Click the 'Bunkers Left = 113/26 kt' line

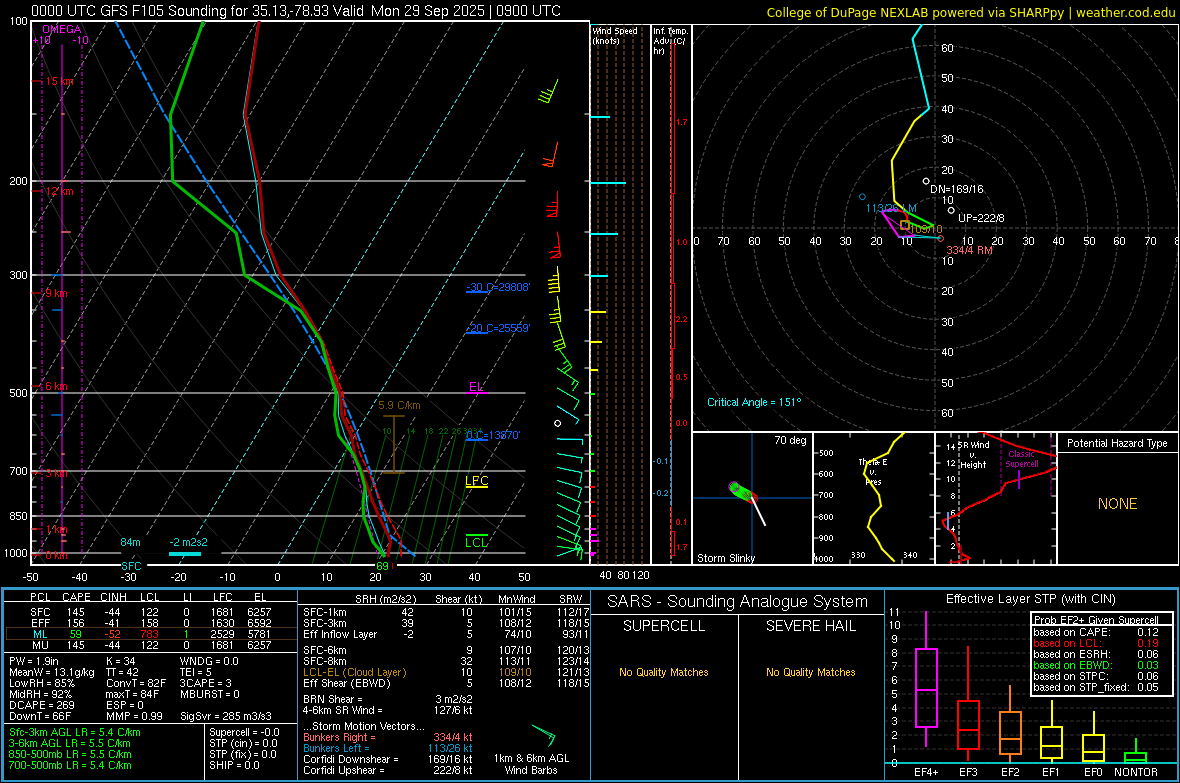(388, 748)
